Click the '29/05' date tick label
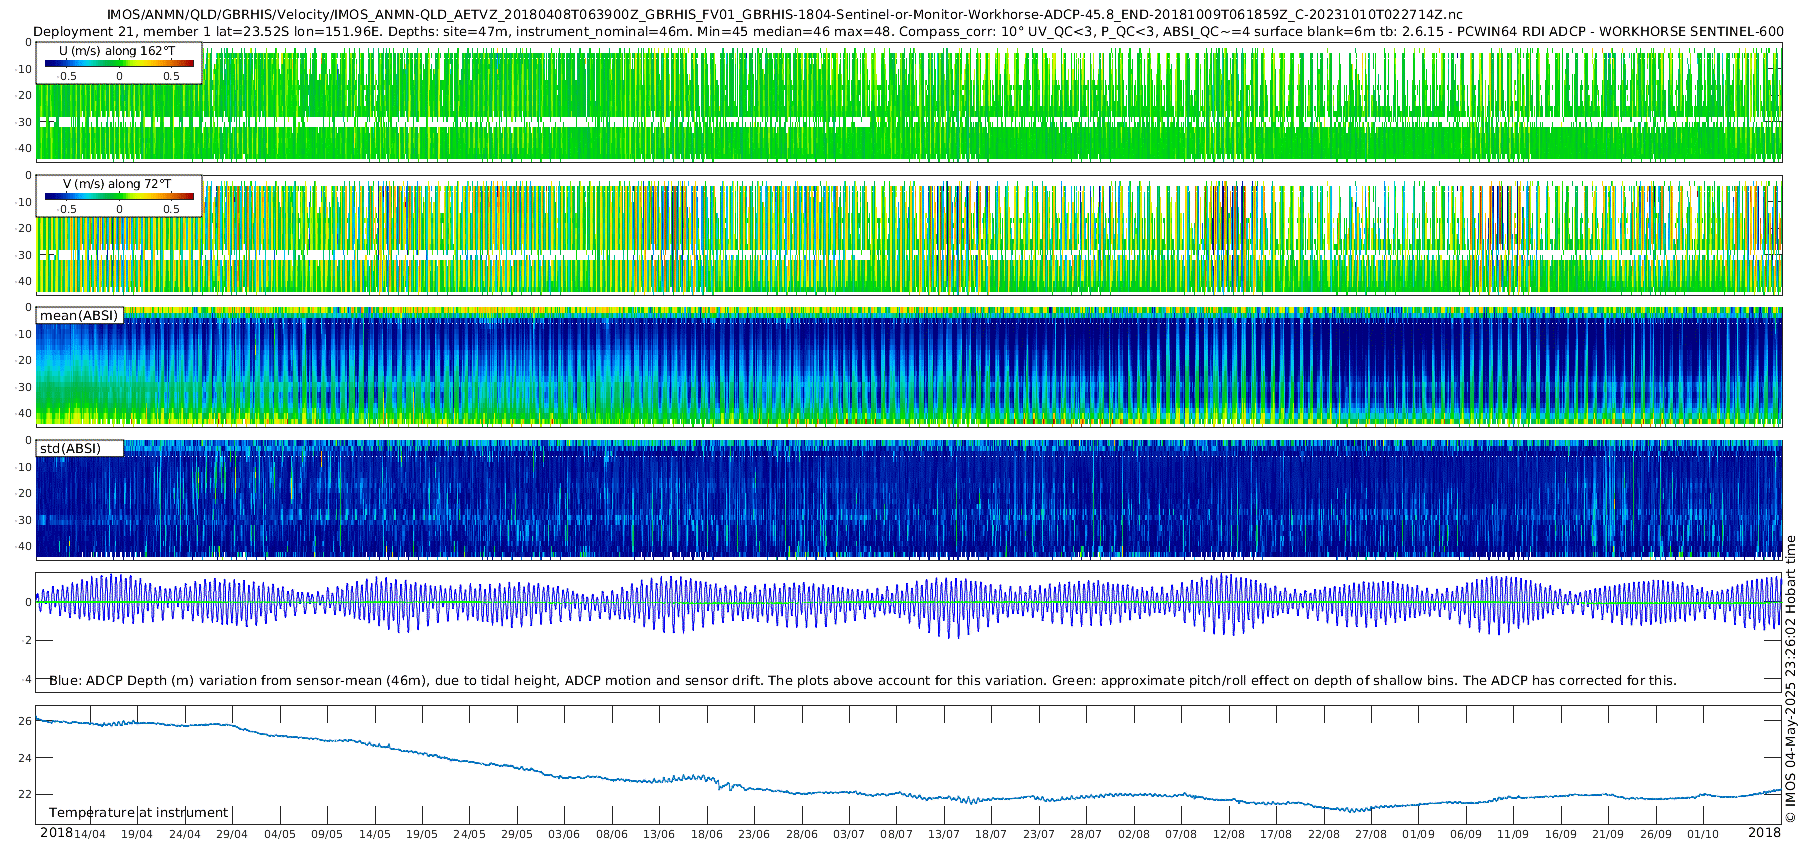 (x=517, y=834)
